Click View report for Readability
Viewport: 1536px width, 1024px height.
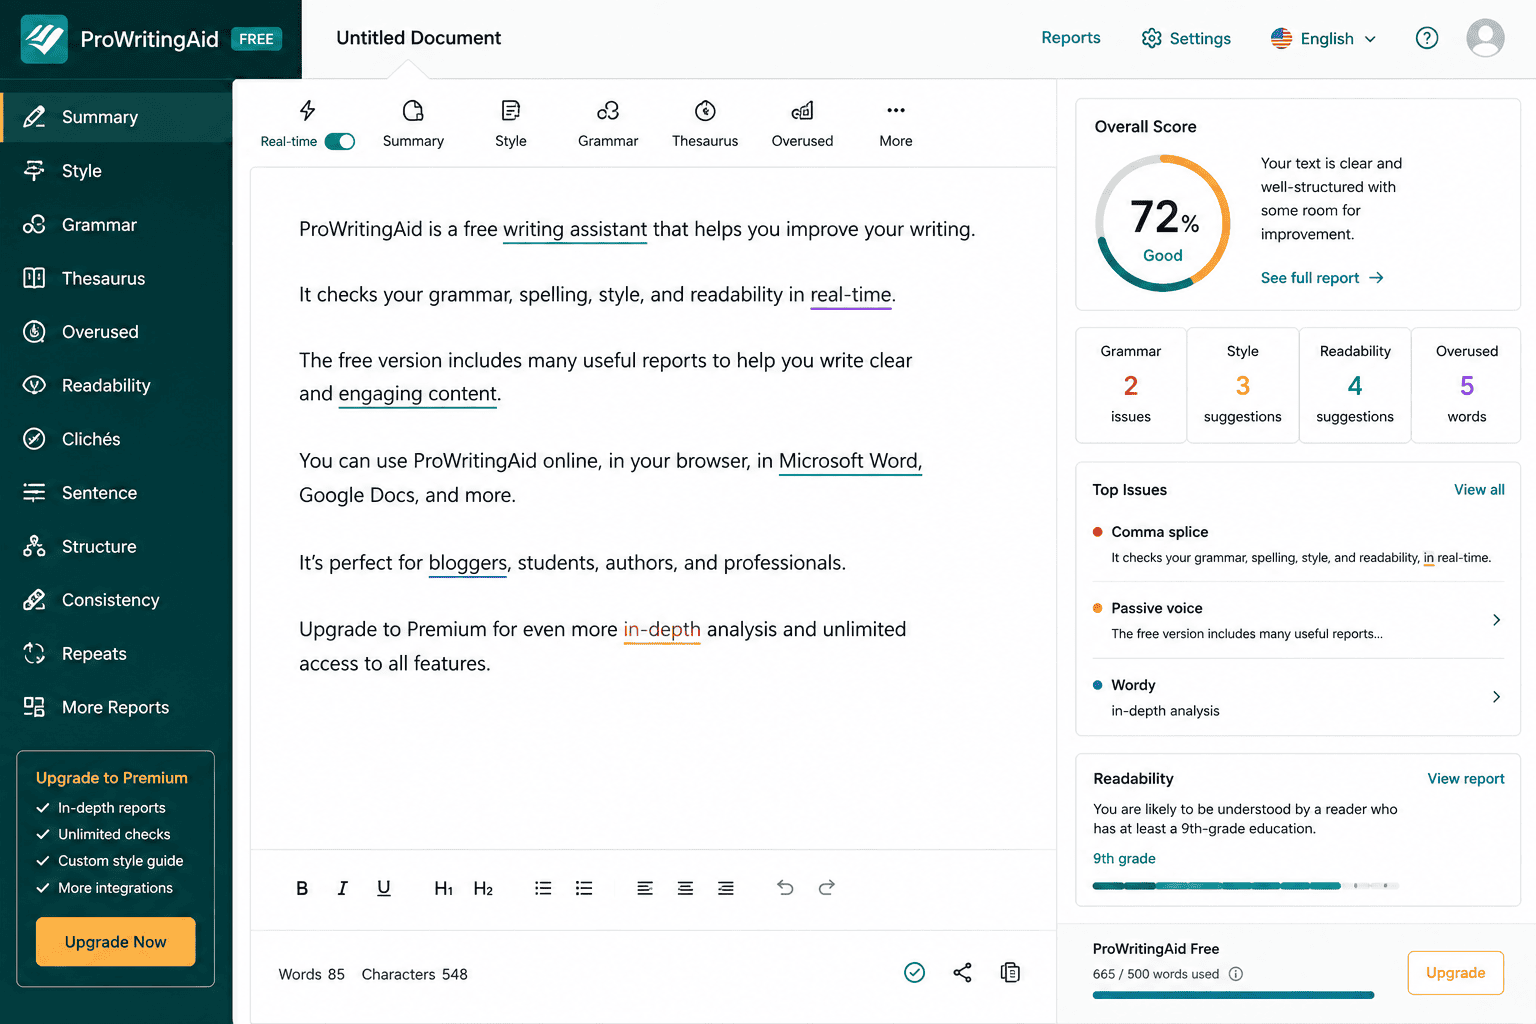[x=1466, y=779]
